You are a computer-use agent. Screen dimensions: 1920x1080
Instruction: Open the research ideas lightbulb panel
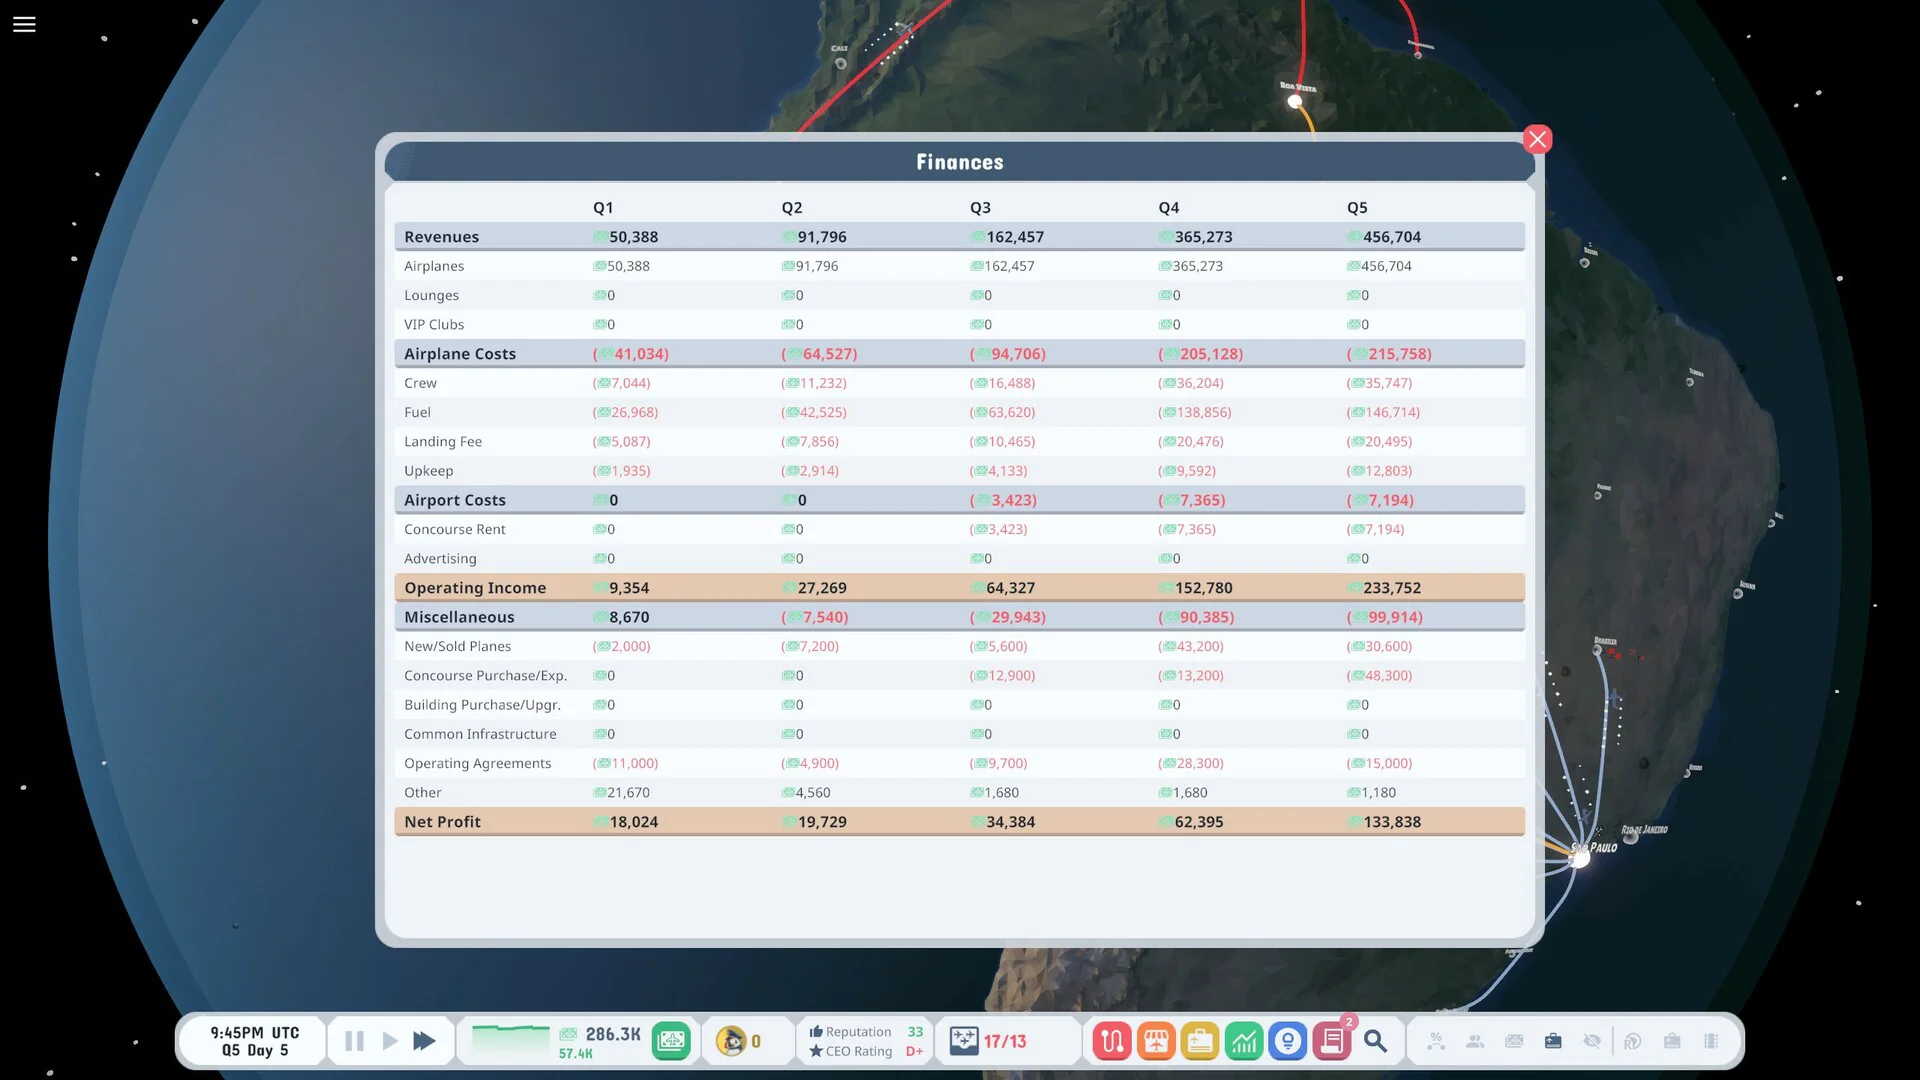click(x=1287, y=1040)
